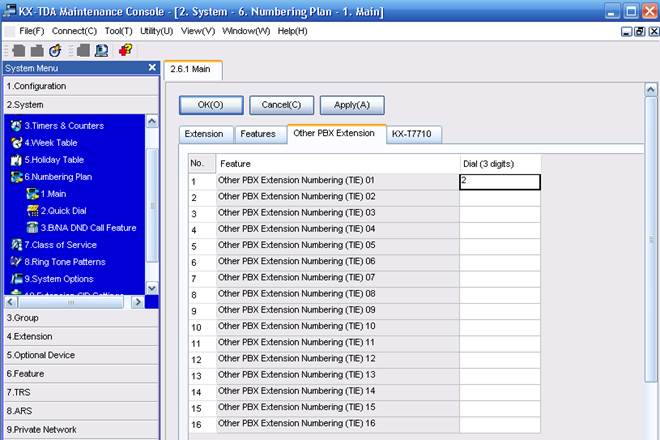Open the File(F) menu

pos(32,31)
